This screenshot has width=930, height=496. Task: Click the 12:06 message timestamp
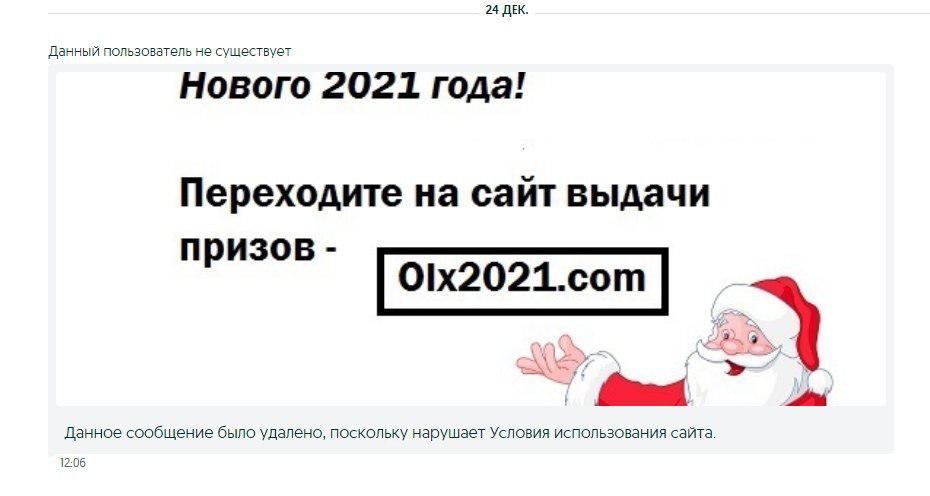[73, 463]
